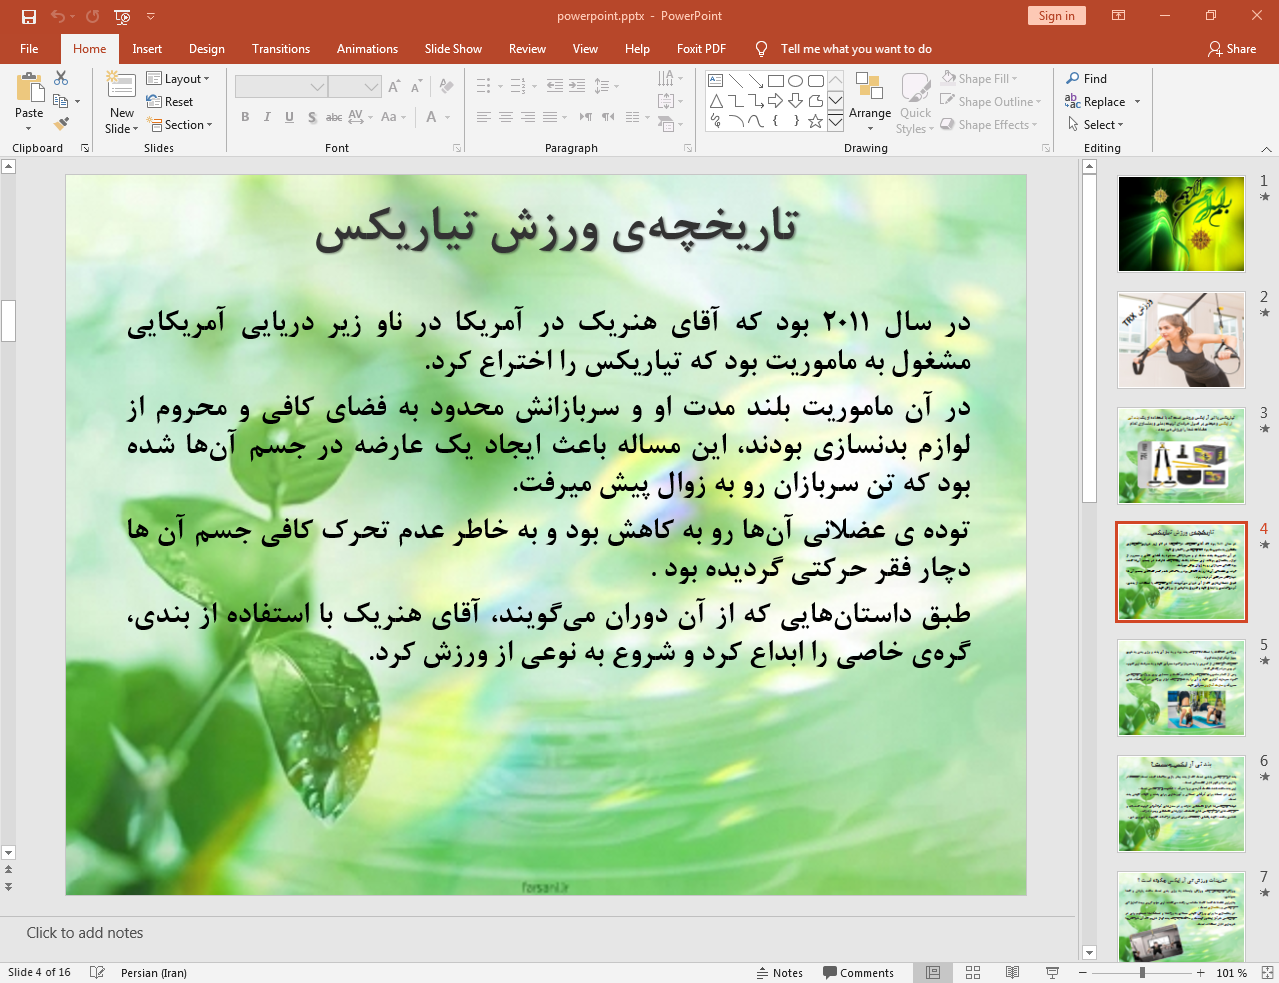Switch to Normal view in status bar

933,972
